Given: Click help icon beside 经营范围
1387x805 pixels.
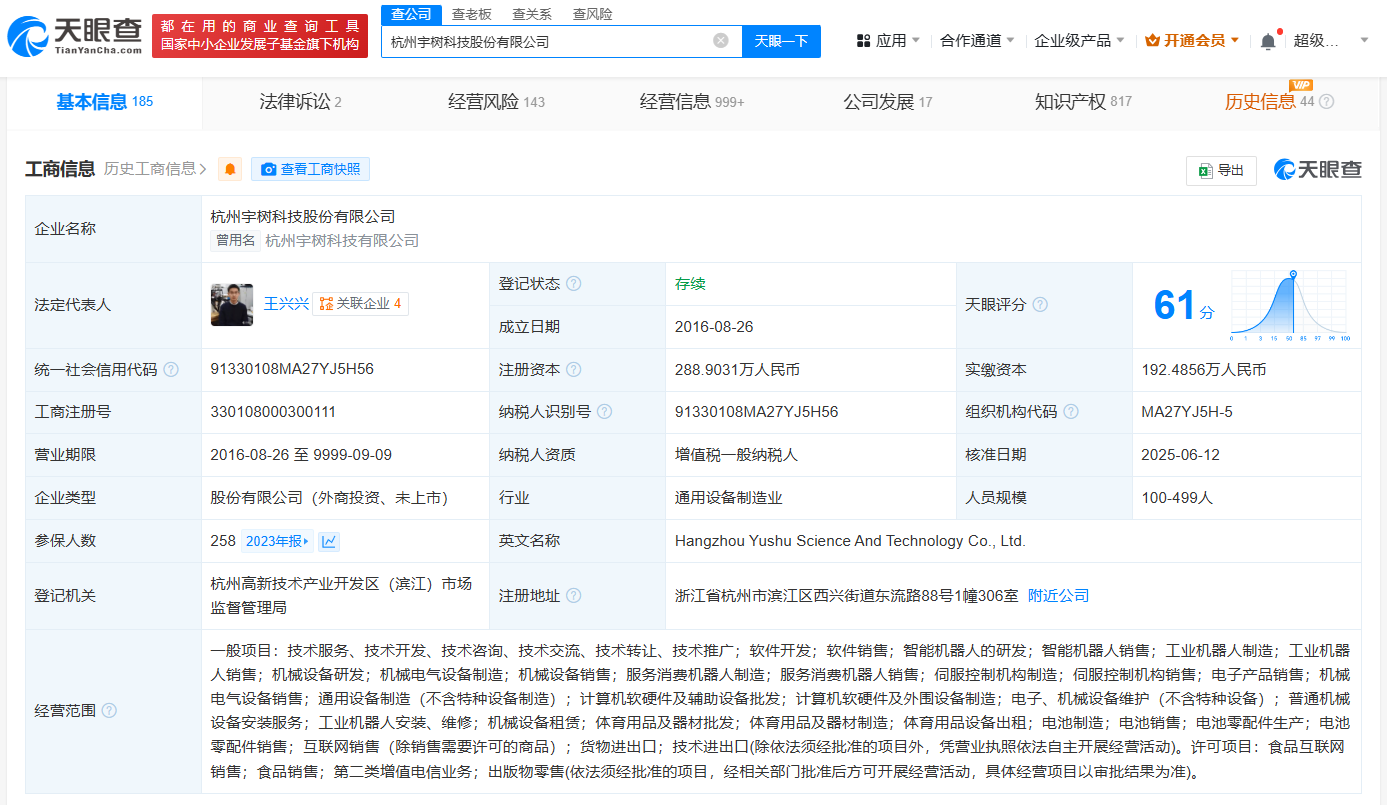Looking at the screenshot, I should [x=109, y=711].
